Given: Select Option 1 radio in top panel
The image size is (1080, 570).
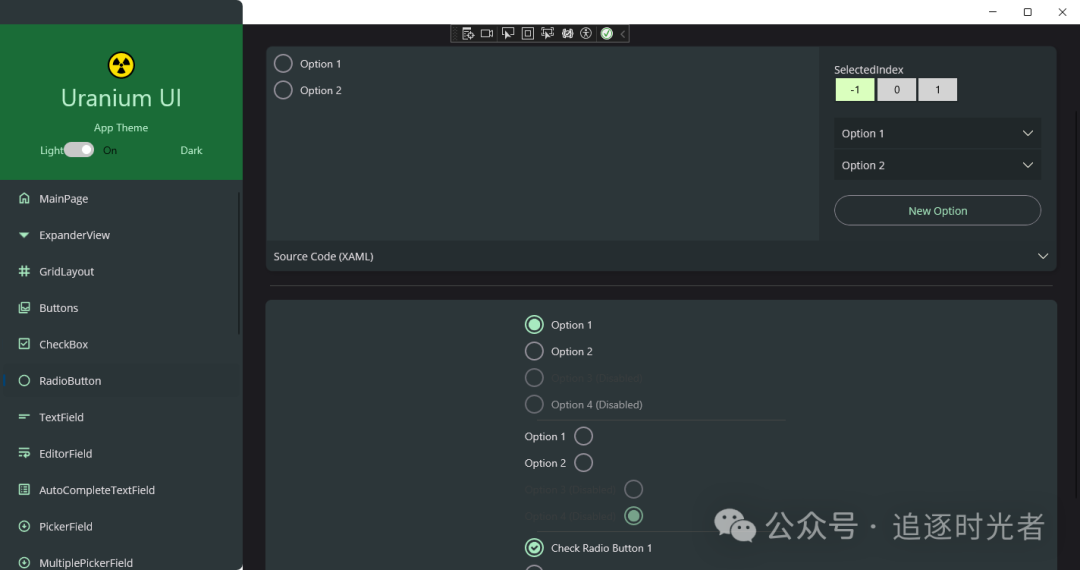Looking at the screenshot, I should click(283, 63).
